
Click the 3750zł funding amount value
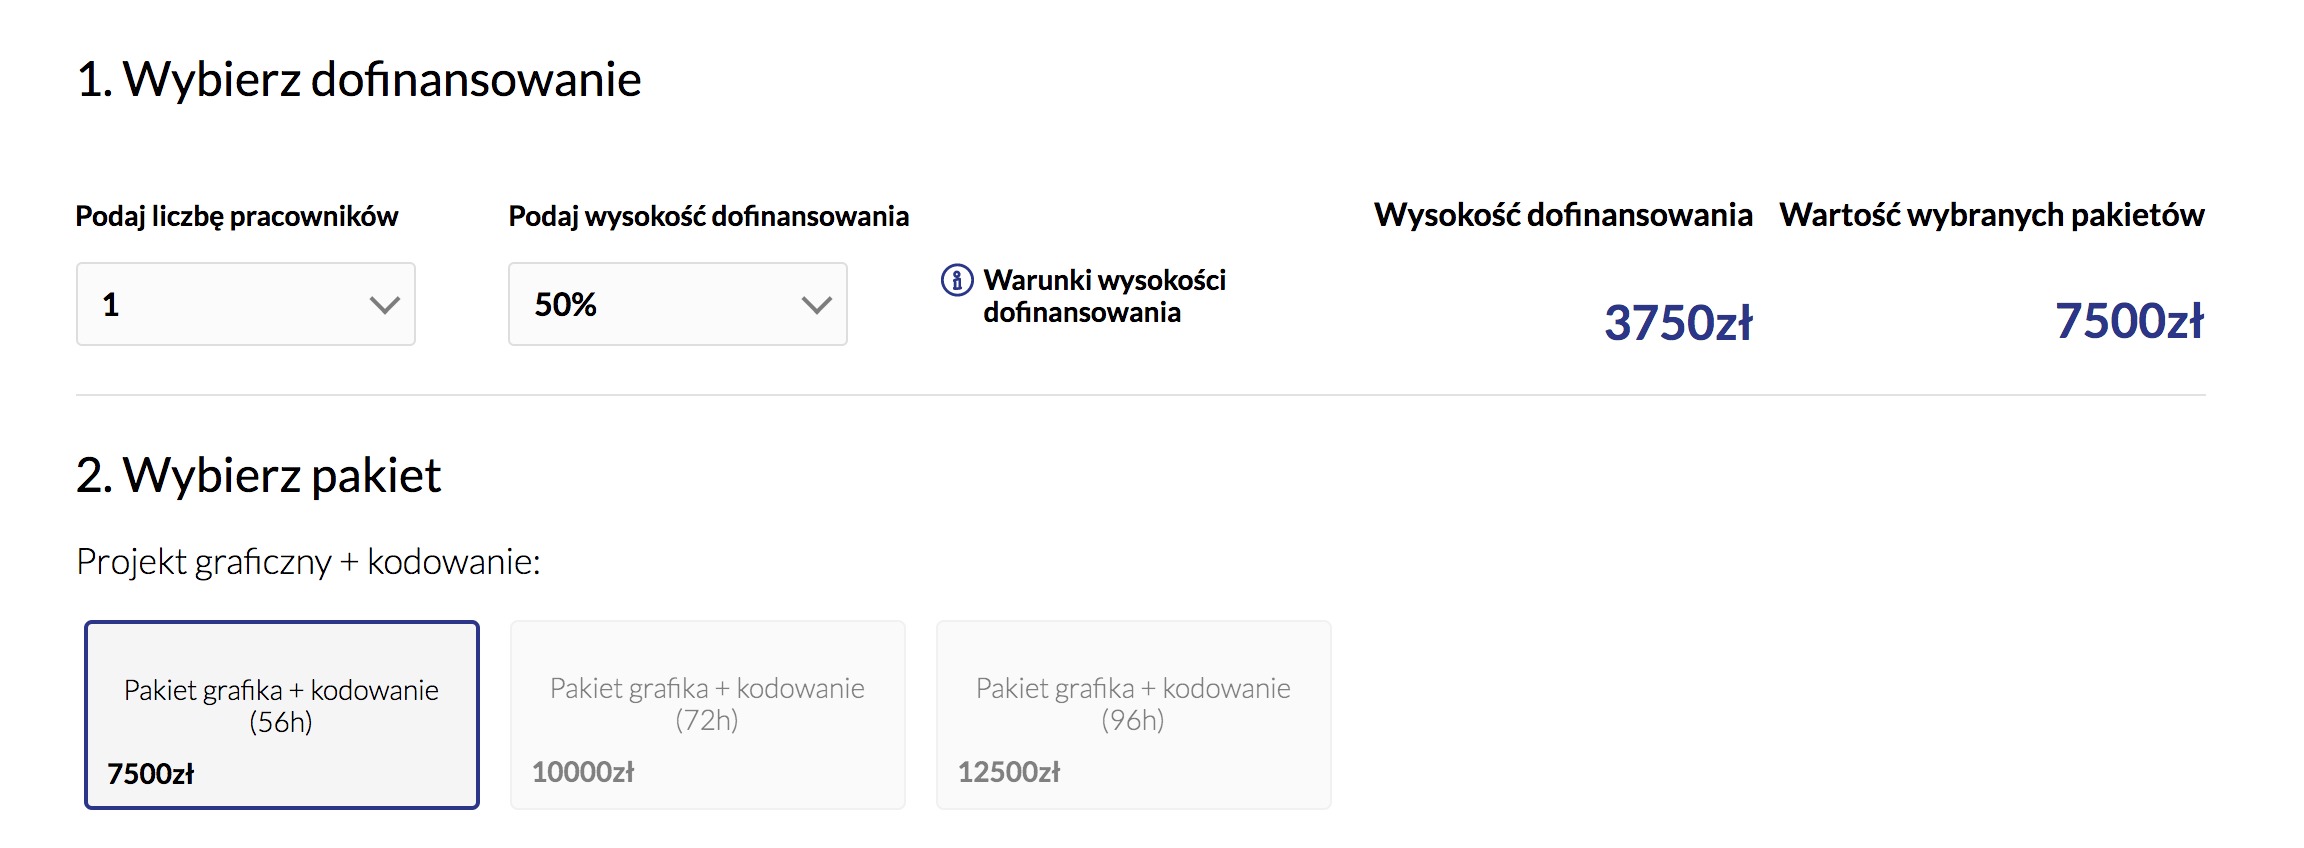coord(1678,323)
